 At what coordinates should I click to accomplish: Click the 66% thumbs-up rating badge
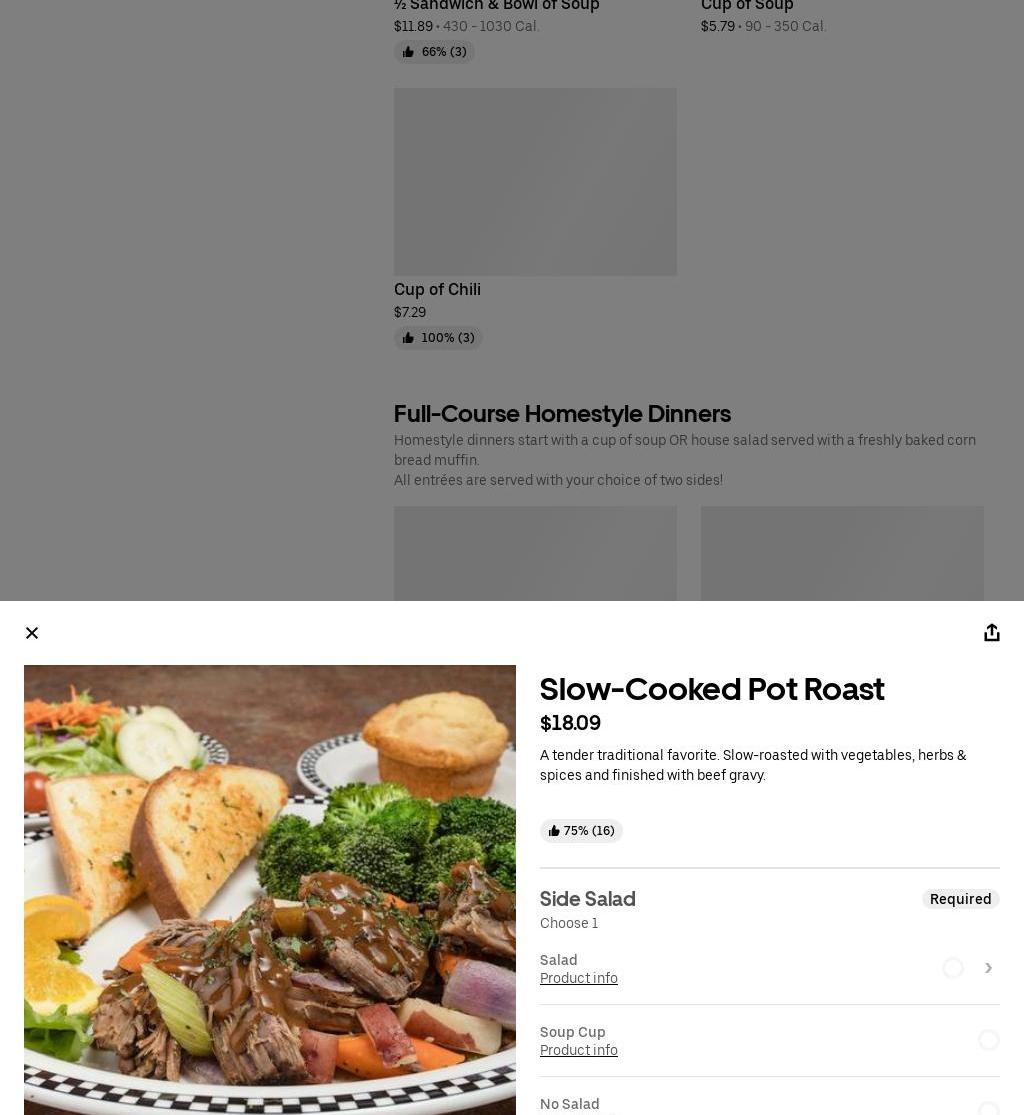coord(434,52)
